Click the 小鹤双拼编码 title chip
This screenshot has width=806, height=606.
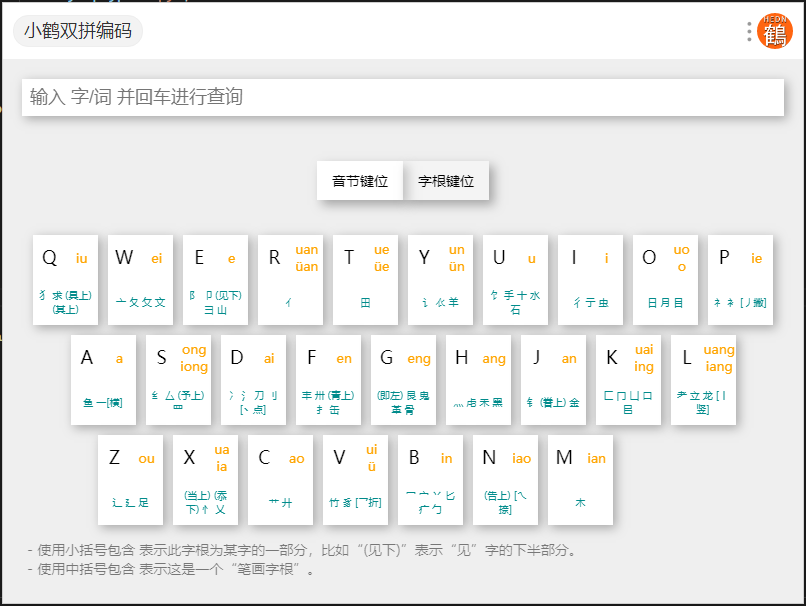coord(78,31)
